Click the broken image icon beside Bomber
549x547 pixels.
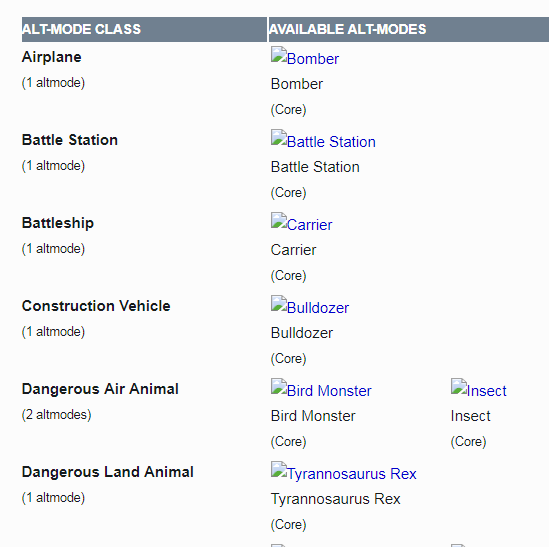click(x=279, y=55)
